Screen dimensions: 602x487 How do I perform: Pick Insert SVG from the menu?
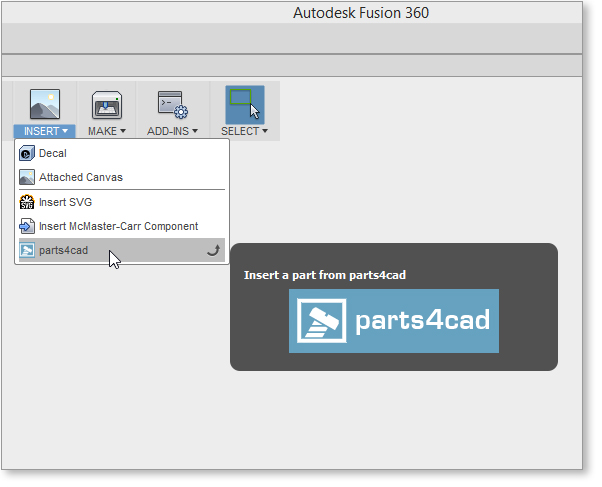pyautogui.click(x=66, y=202)
